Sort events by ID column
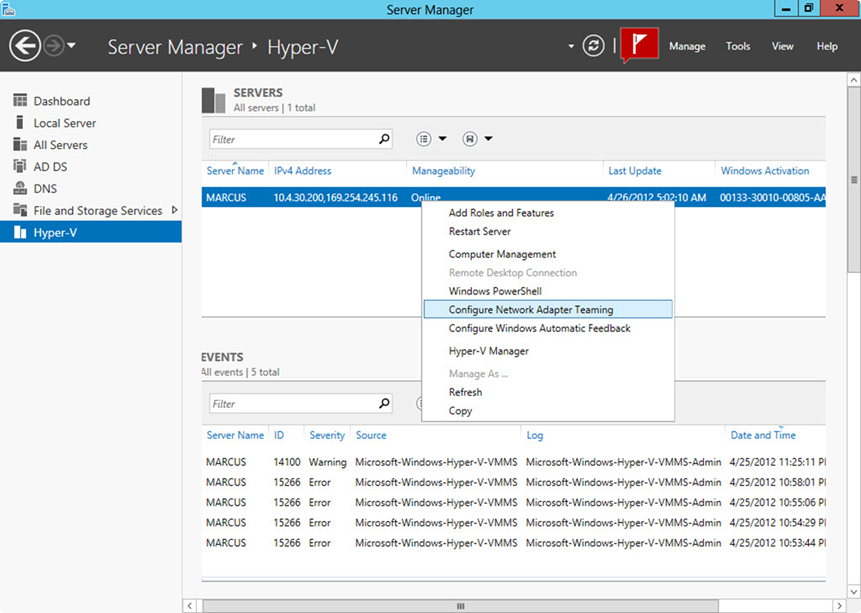The width and height of the screenshot is (861, 613). 279,435
